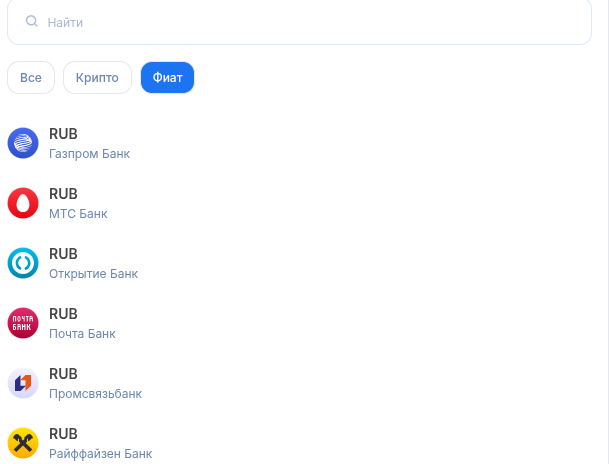Choose the Промсвязьбанк name label
609x464 pixels.
click(x=96, y=394)
